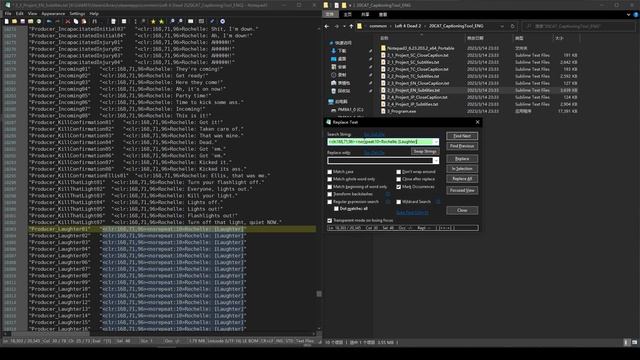Expand the Explorer ribbon with the chevron
The height and width of the screenshot is (360, 640).
point(629,14)
